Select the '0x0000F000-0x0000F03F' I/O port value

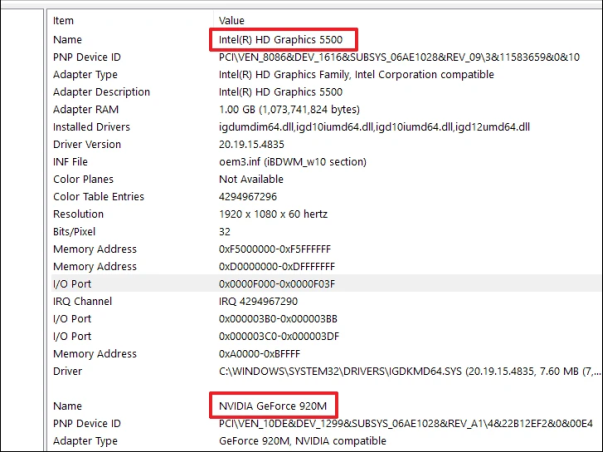coord(277,284)
